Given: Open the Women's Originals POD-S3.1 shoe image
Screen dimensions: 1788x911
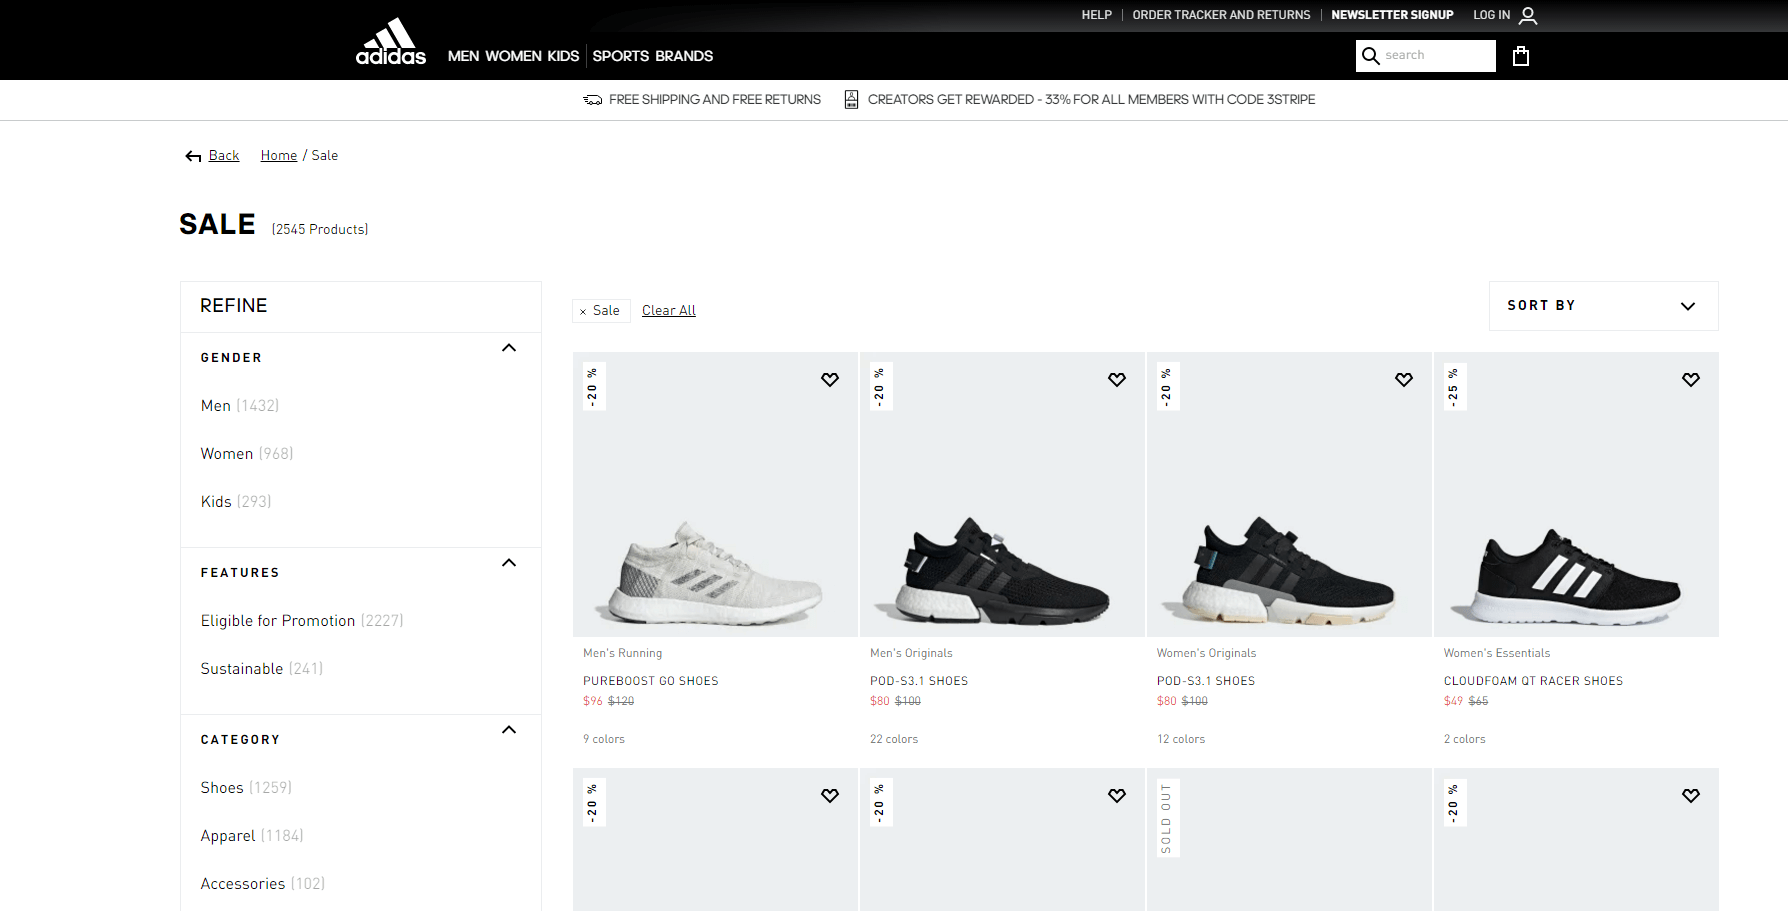Looking at the screenshot, I should [1289, 494].
